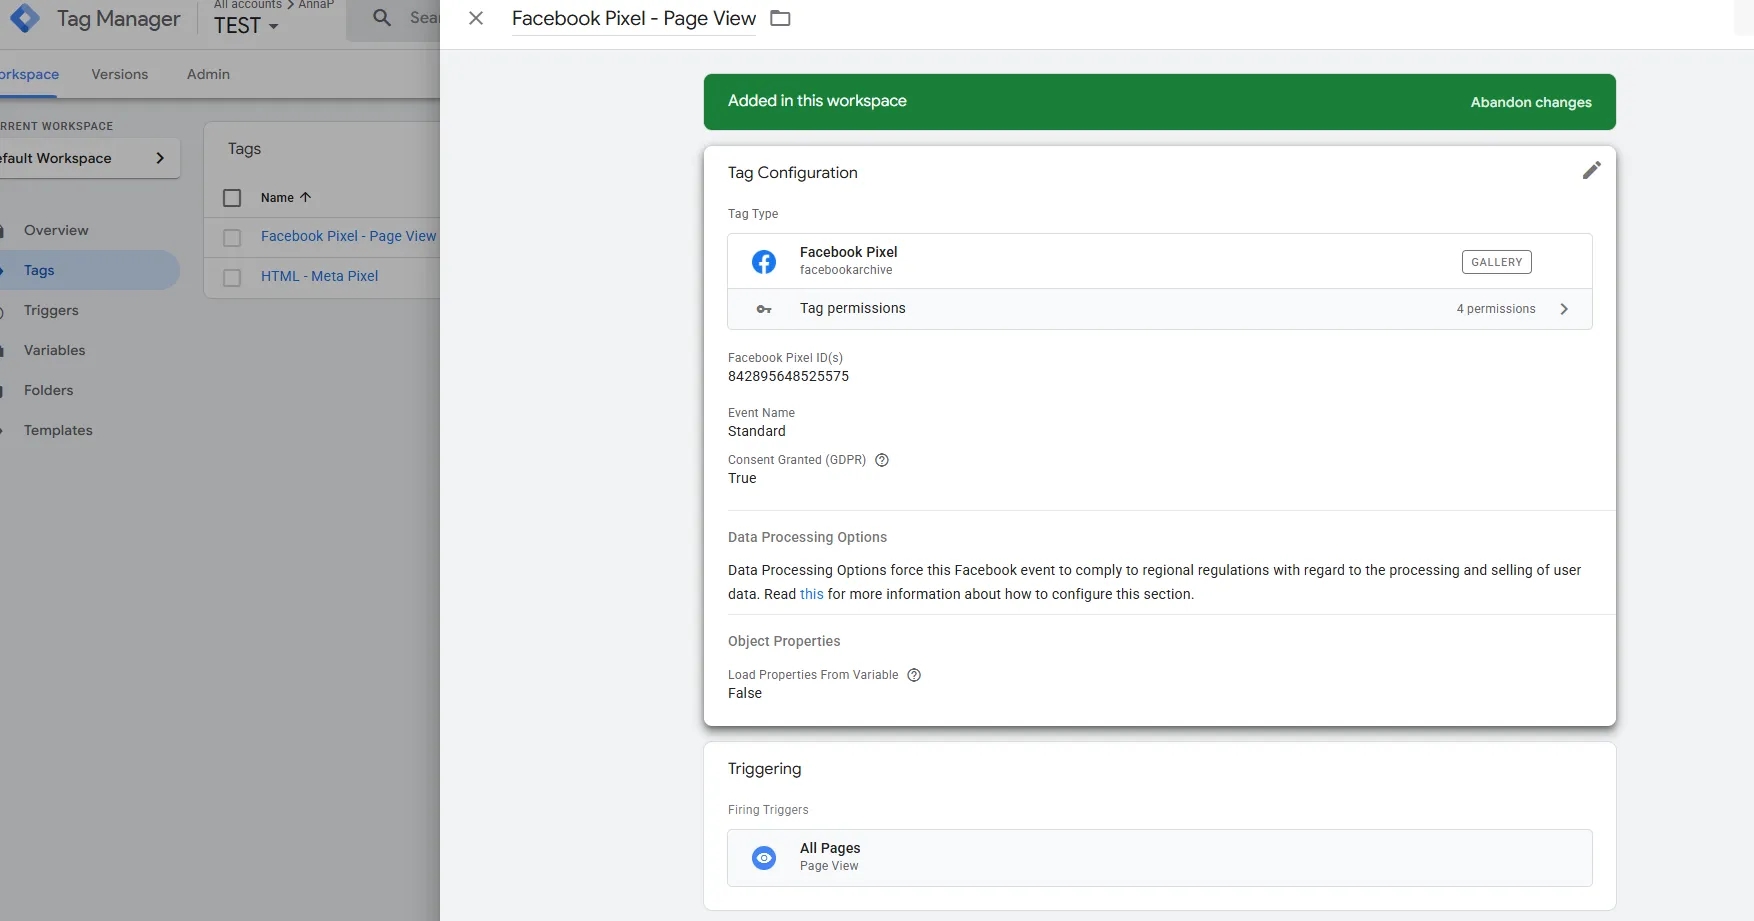This screenshot has height=921, width=1754.
Task: Click the Facebook Pixel logo icon
Action: [x=764, y=262]
